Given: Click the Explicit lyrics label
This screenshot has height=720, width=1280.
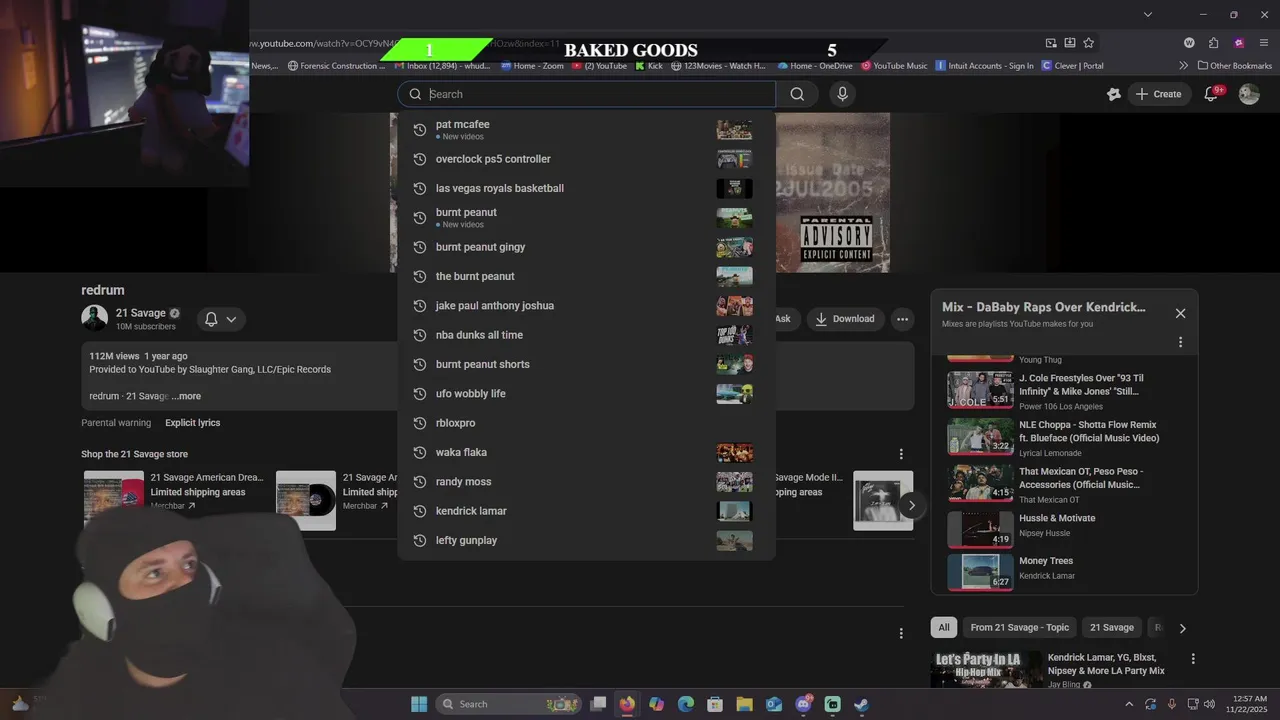Looking at the screenshot, I should 193,423.
